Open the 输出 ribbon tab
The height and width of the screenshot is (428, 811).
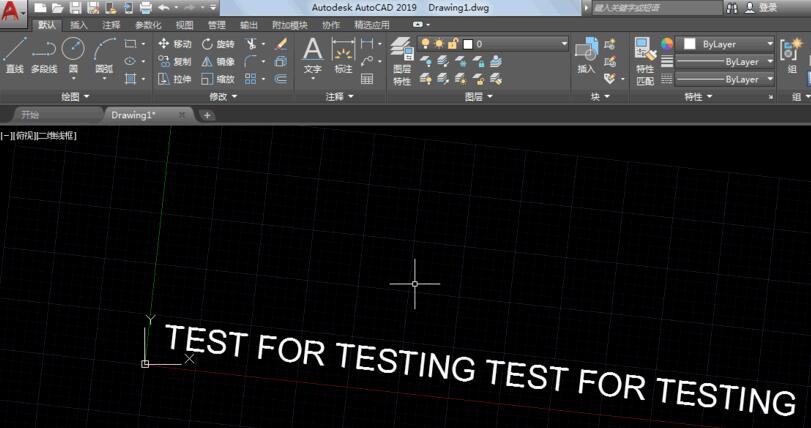click(249, 25)
